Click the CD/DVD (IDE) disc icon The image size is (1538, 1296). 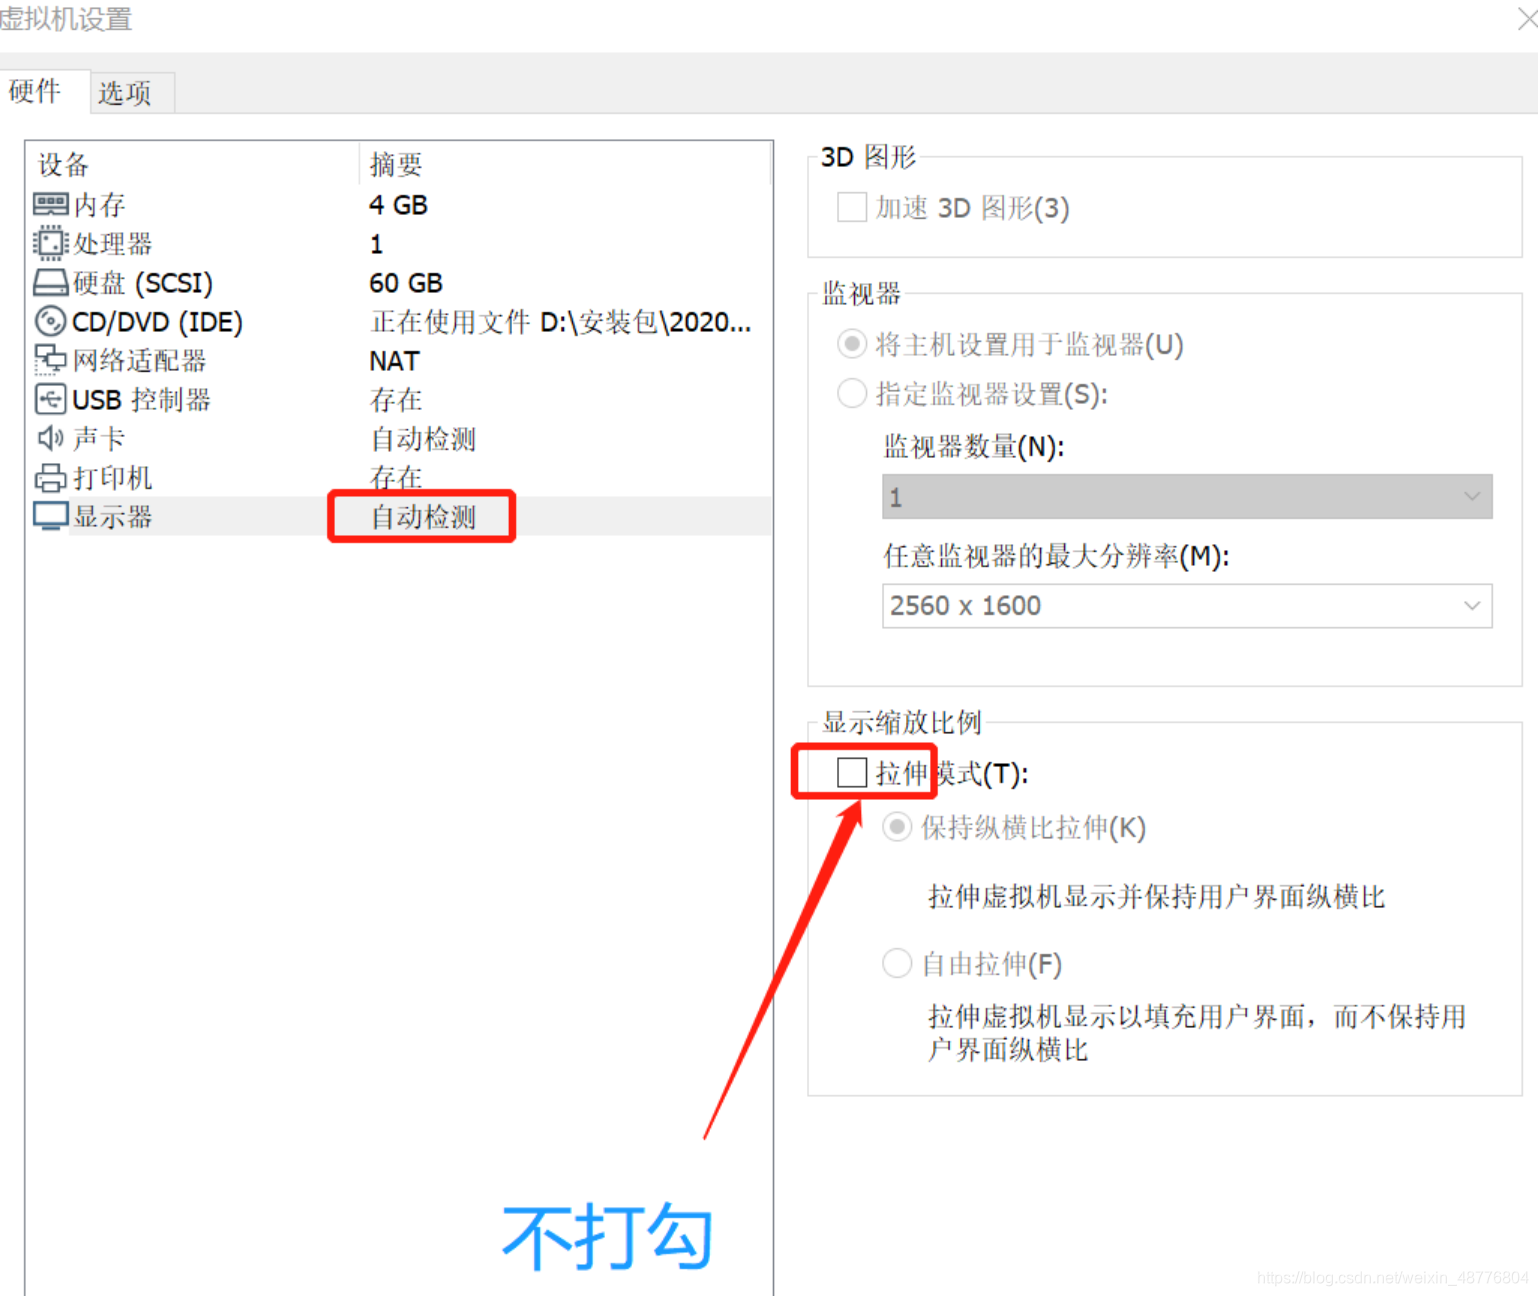tap(50, 321)
